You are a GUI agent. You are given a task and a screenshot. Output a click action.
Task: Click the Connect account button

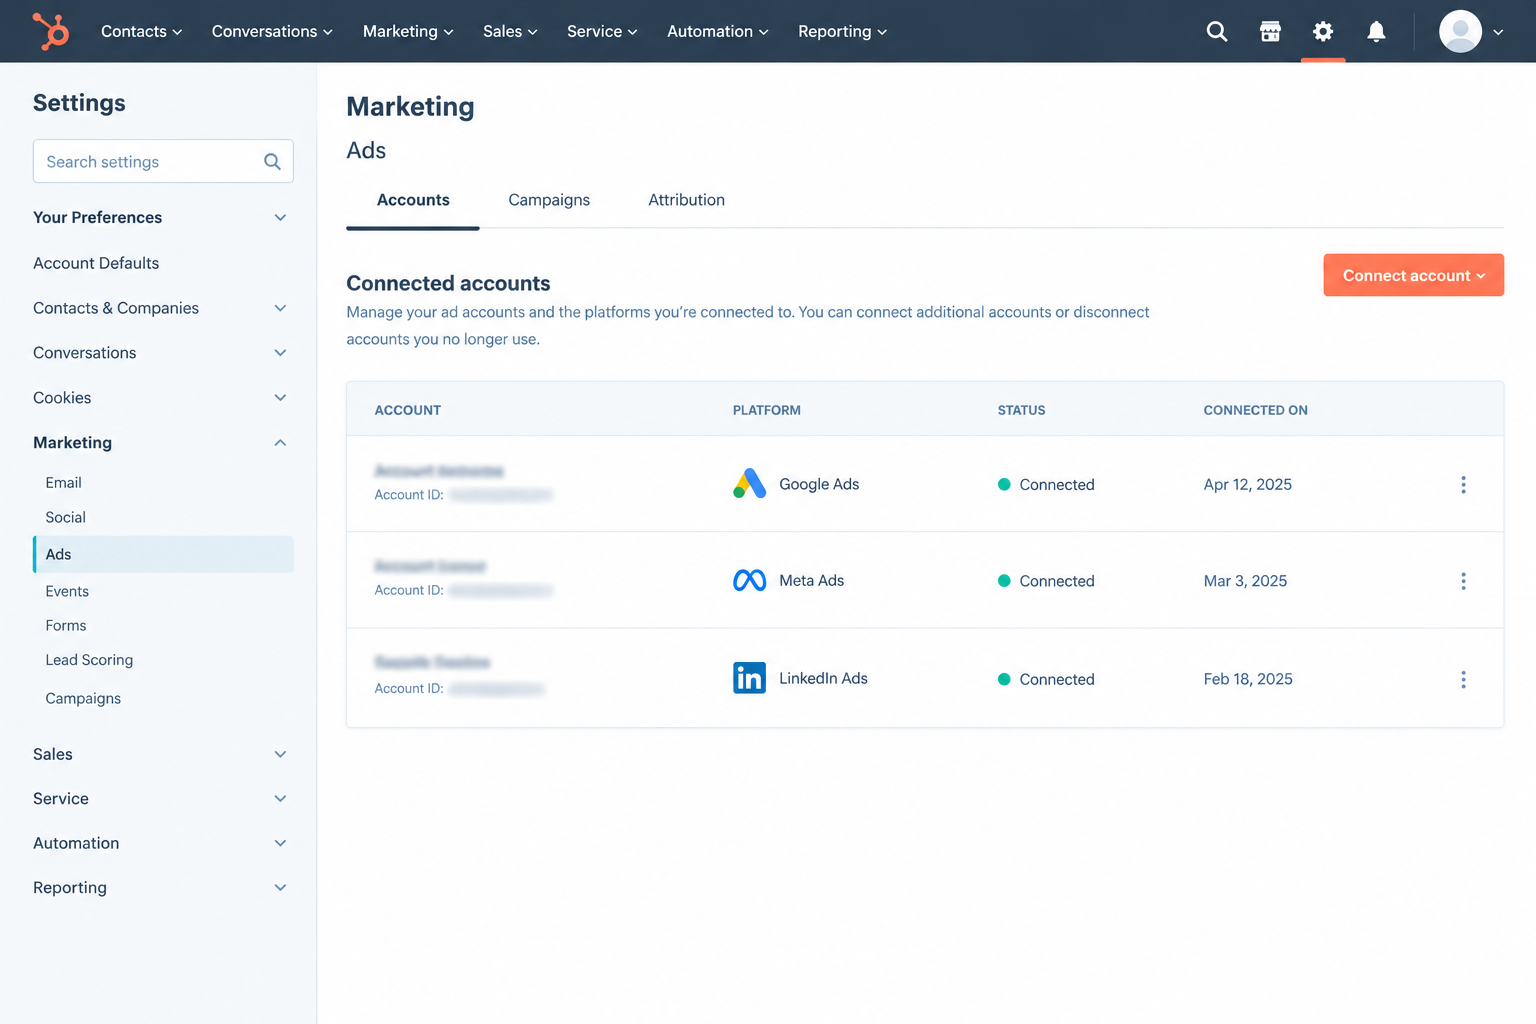tap(1413, 275)
